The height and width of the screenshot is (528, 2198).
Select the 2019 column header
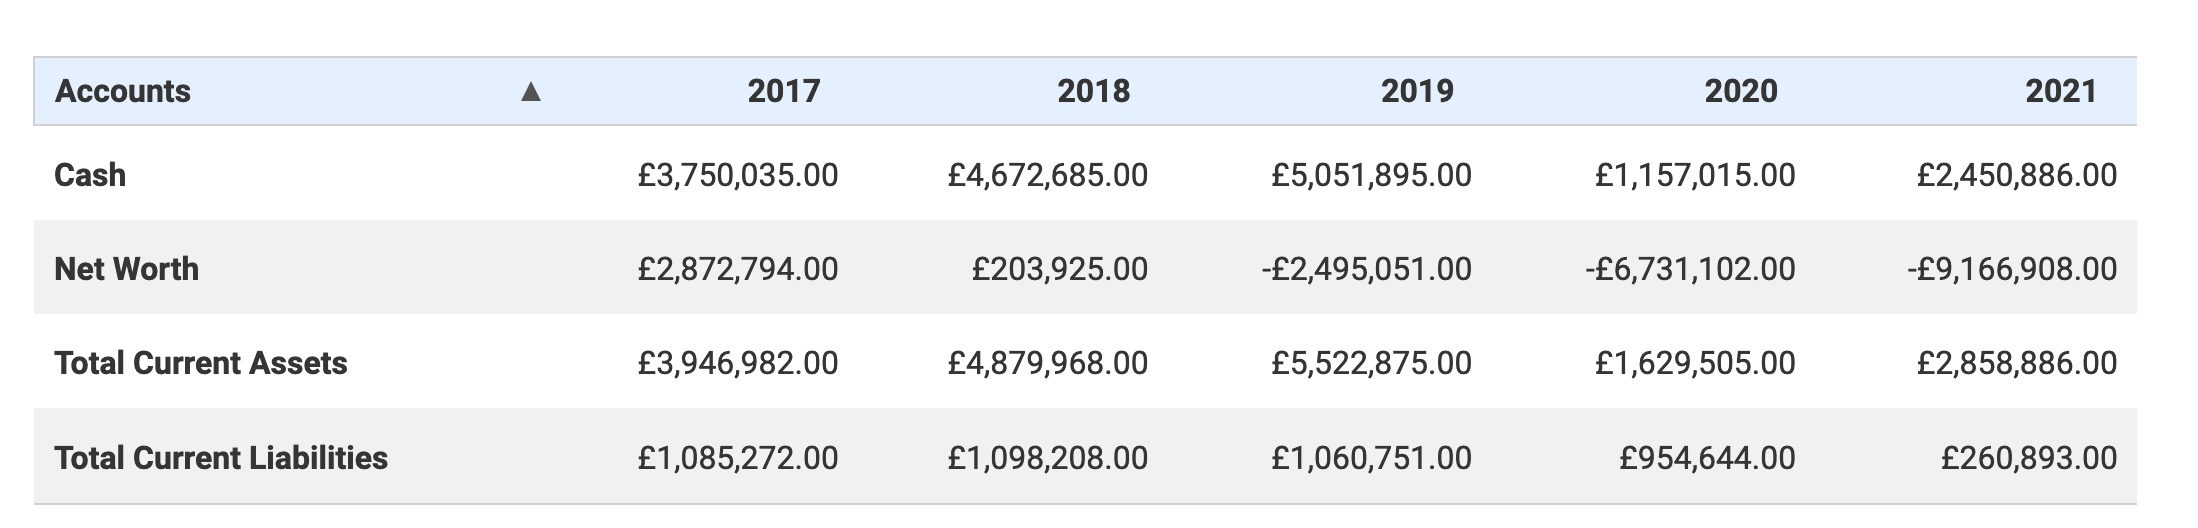pyautogui.click(x=1417, y=91)
